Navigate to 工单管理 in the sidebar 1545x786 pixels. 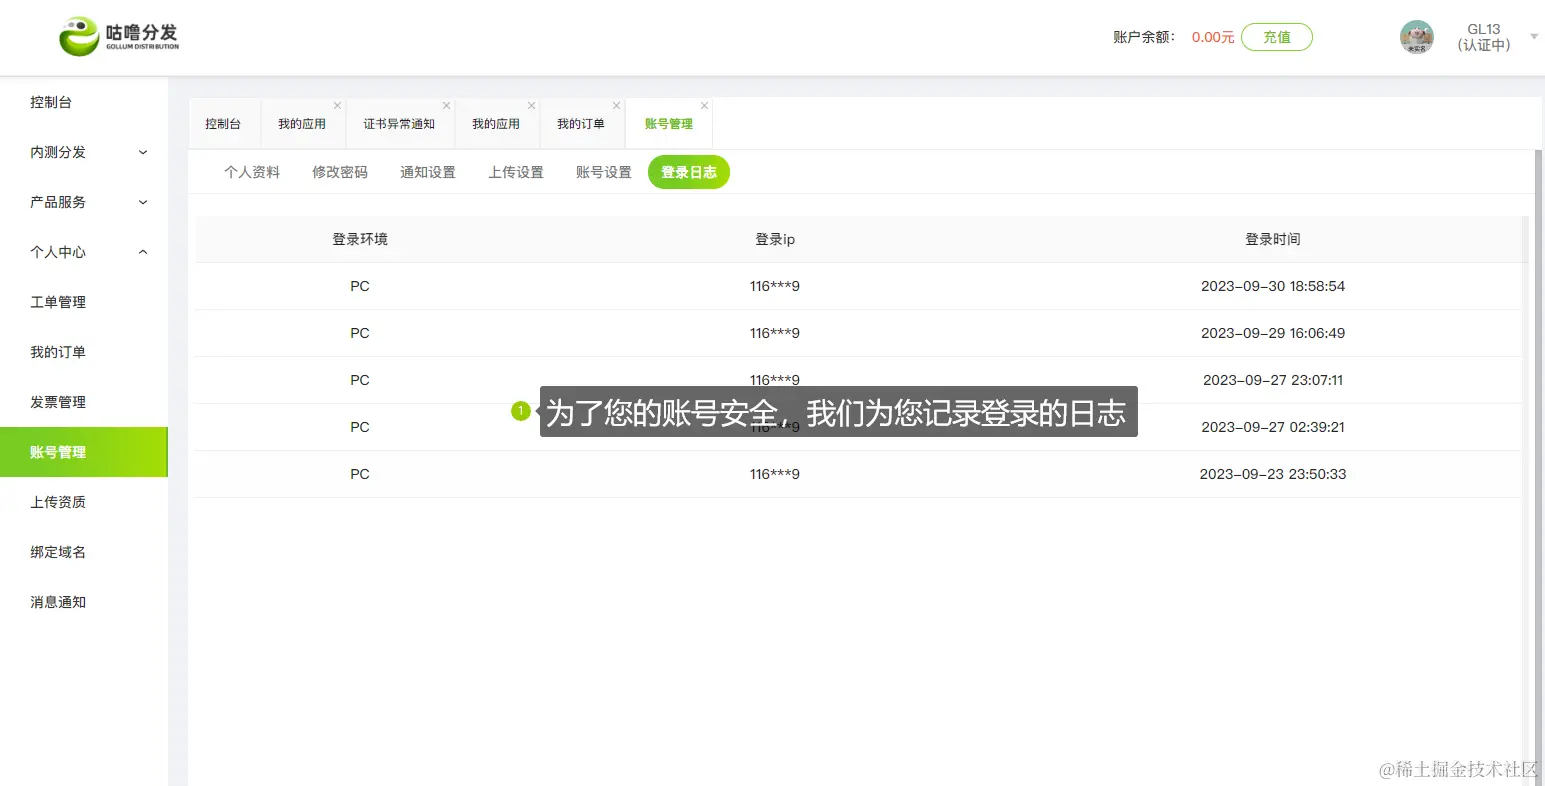58,301
